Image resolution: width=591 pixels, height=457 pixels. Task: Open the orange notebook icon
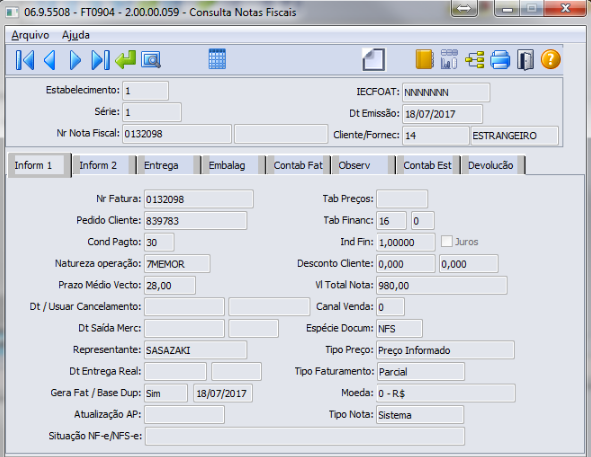(425, 59)
